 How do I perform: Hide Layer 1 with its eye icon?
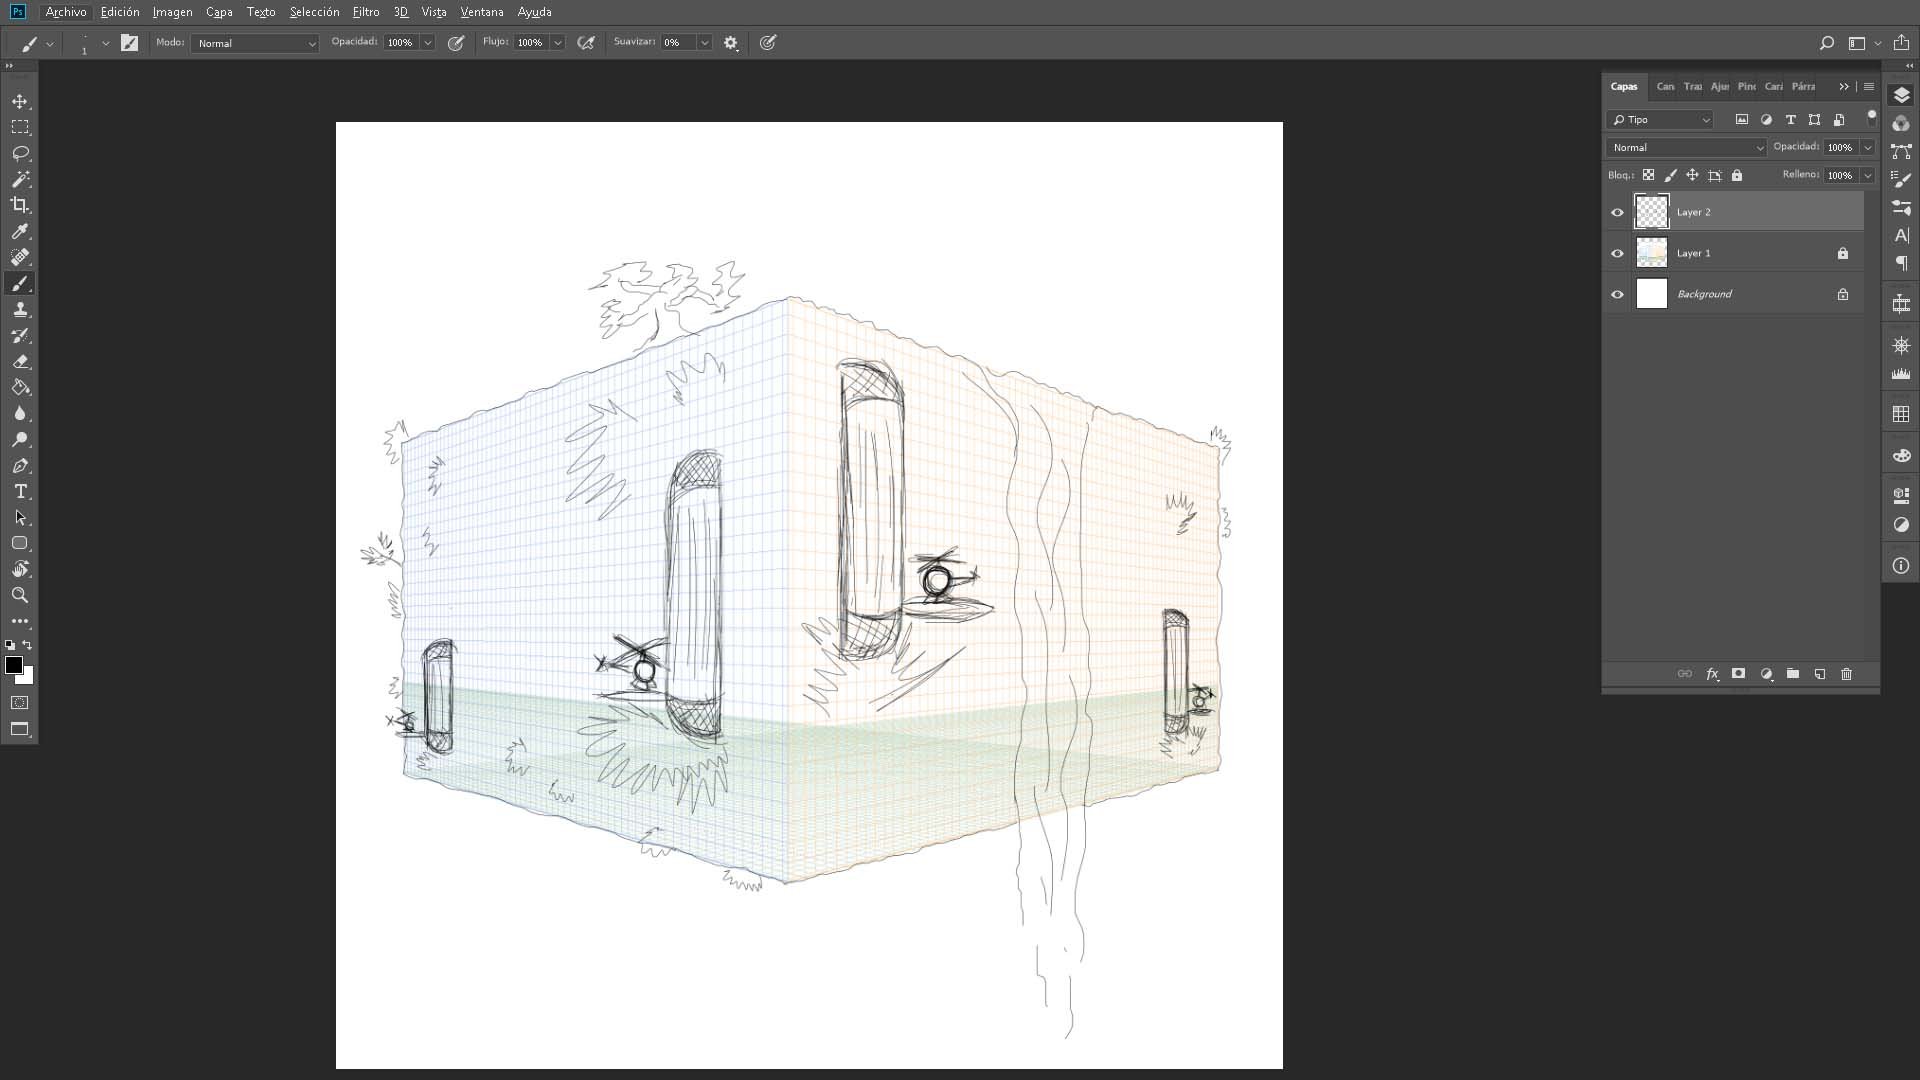click(x=1617, y=253)
